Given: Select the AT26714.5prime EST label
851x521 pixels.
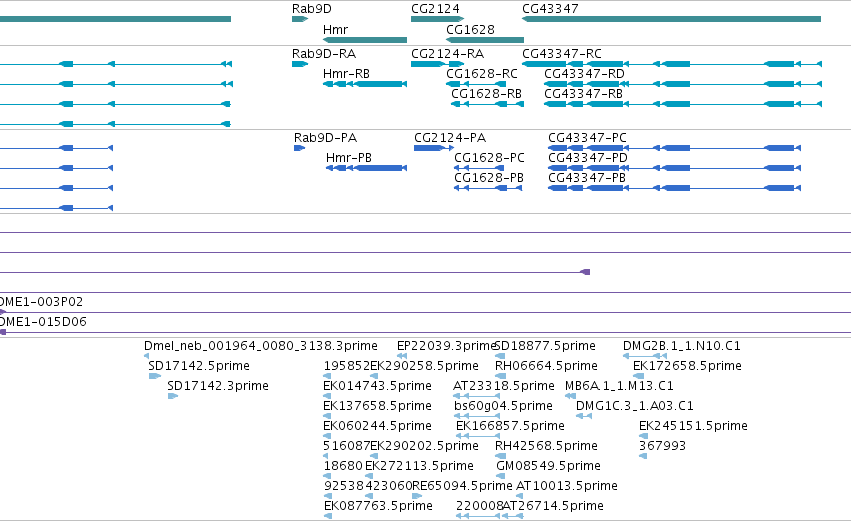Looking at the screenshot, I should 553,506.
